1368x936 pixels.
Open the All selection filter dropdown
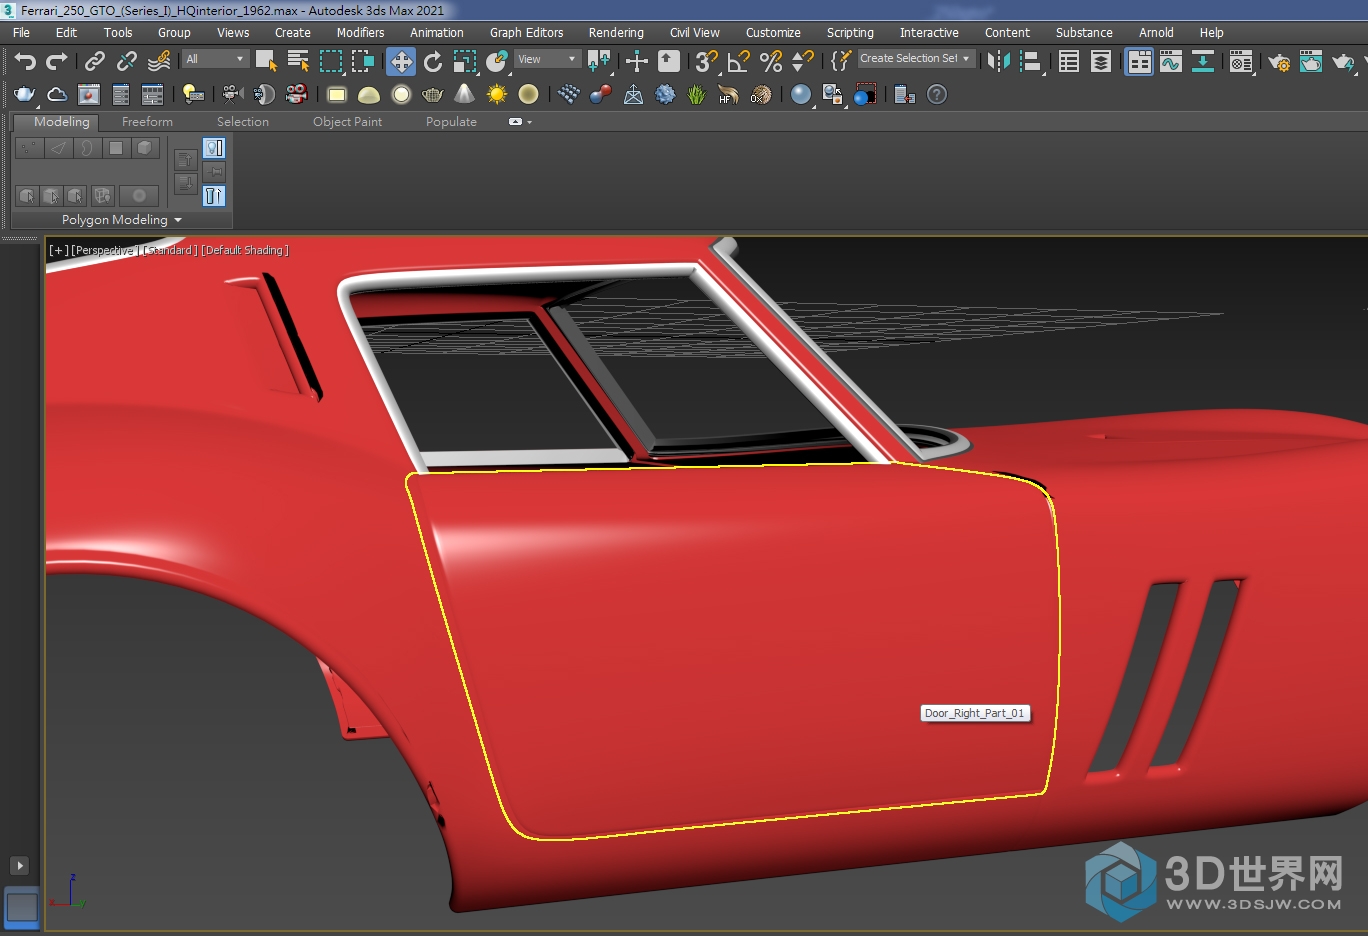click(x=215, y=59)
